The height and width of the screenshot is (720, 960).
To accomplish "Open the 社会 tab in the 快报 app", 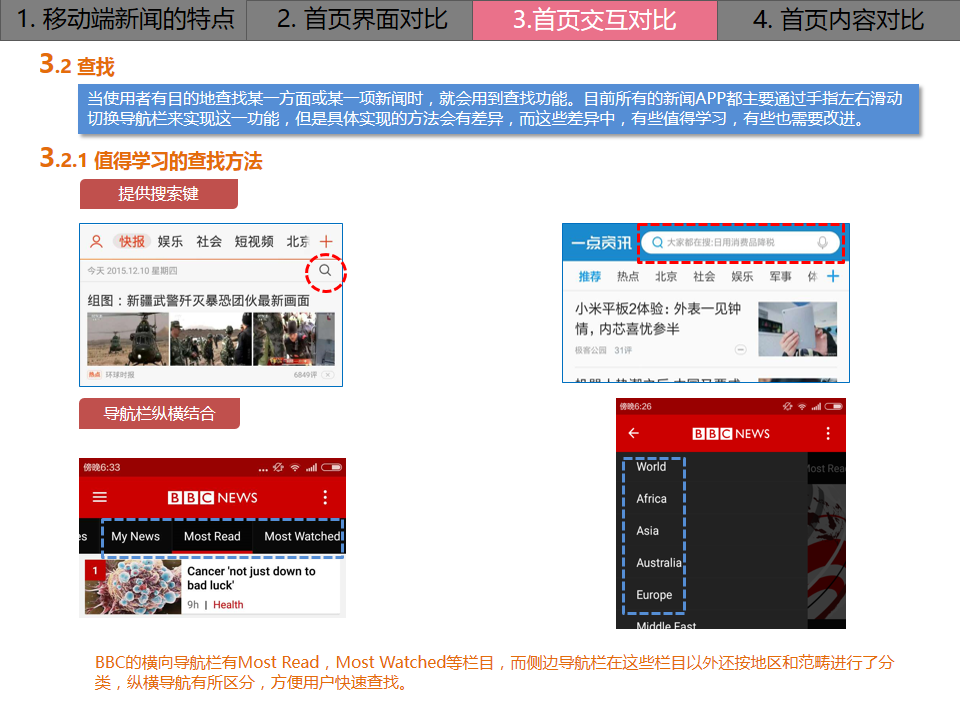I will coord(209,241).
